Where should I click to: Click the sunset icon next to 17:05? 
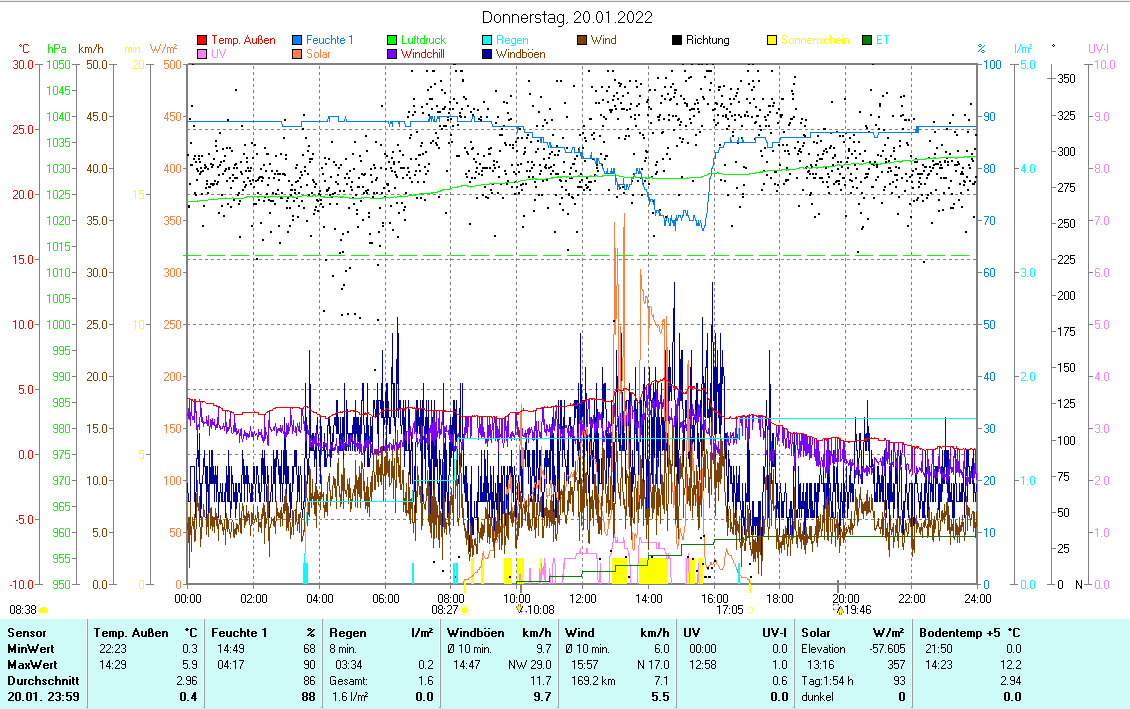(x=751, y=608)
